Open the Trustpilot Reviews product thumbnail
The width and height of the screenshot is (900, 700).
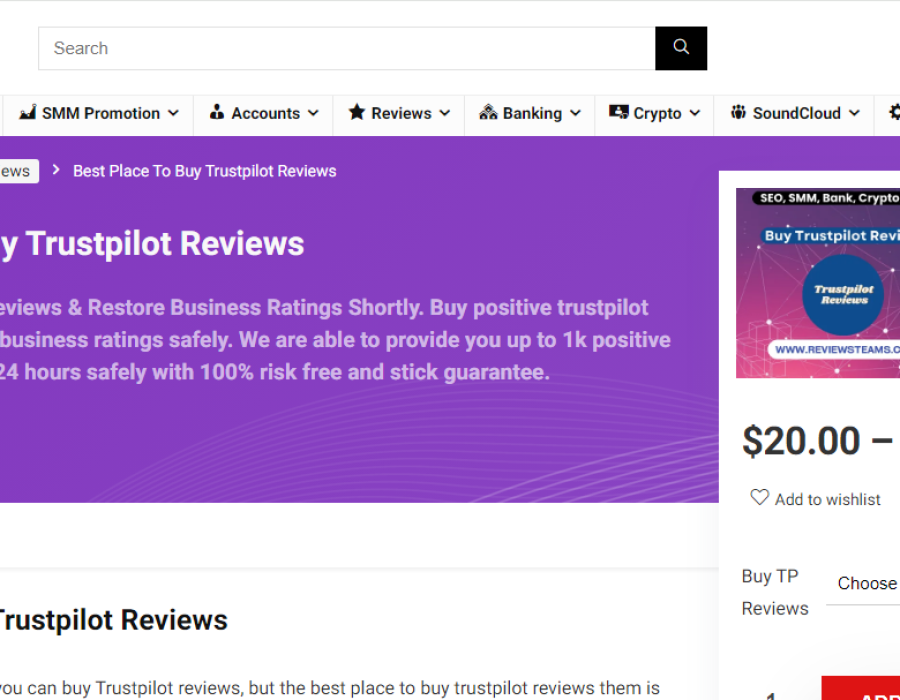coord(818,283)
